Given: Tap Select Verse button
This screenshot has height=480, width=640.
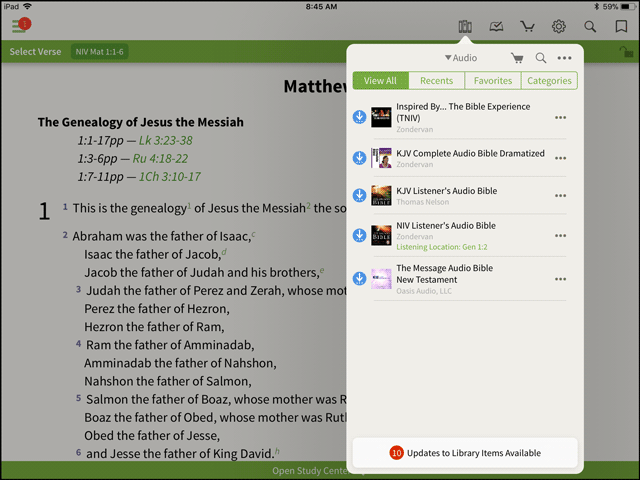Looking at the screenshot, I should point(36,52).
